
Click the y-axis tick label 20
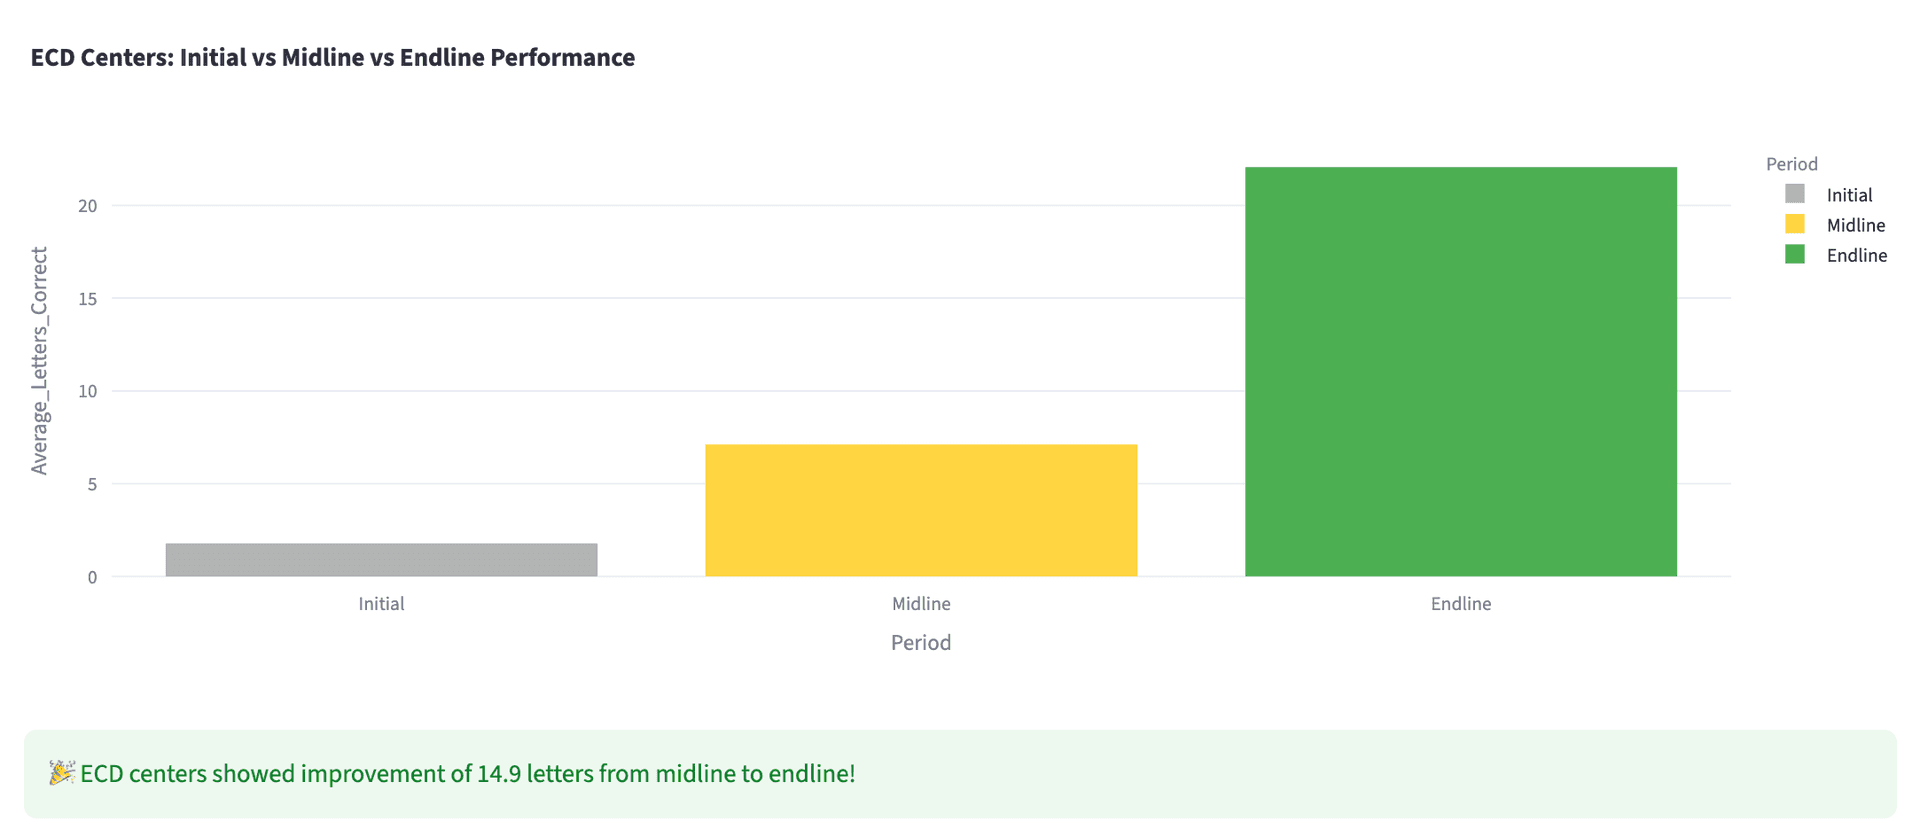coord(88,206)
